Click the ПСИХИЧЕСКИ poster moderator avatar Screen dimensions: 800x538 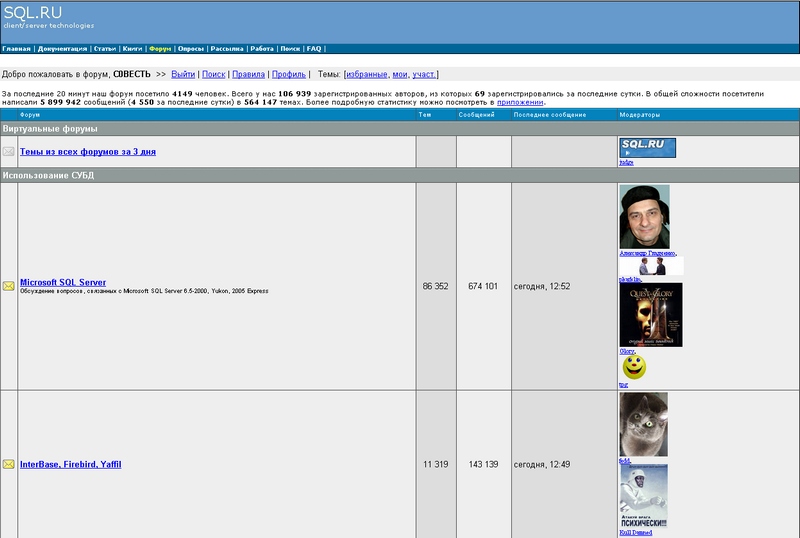point(643,499)
